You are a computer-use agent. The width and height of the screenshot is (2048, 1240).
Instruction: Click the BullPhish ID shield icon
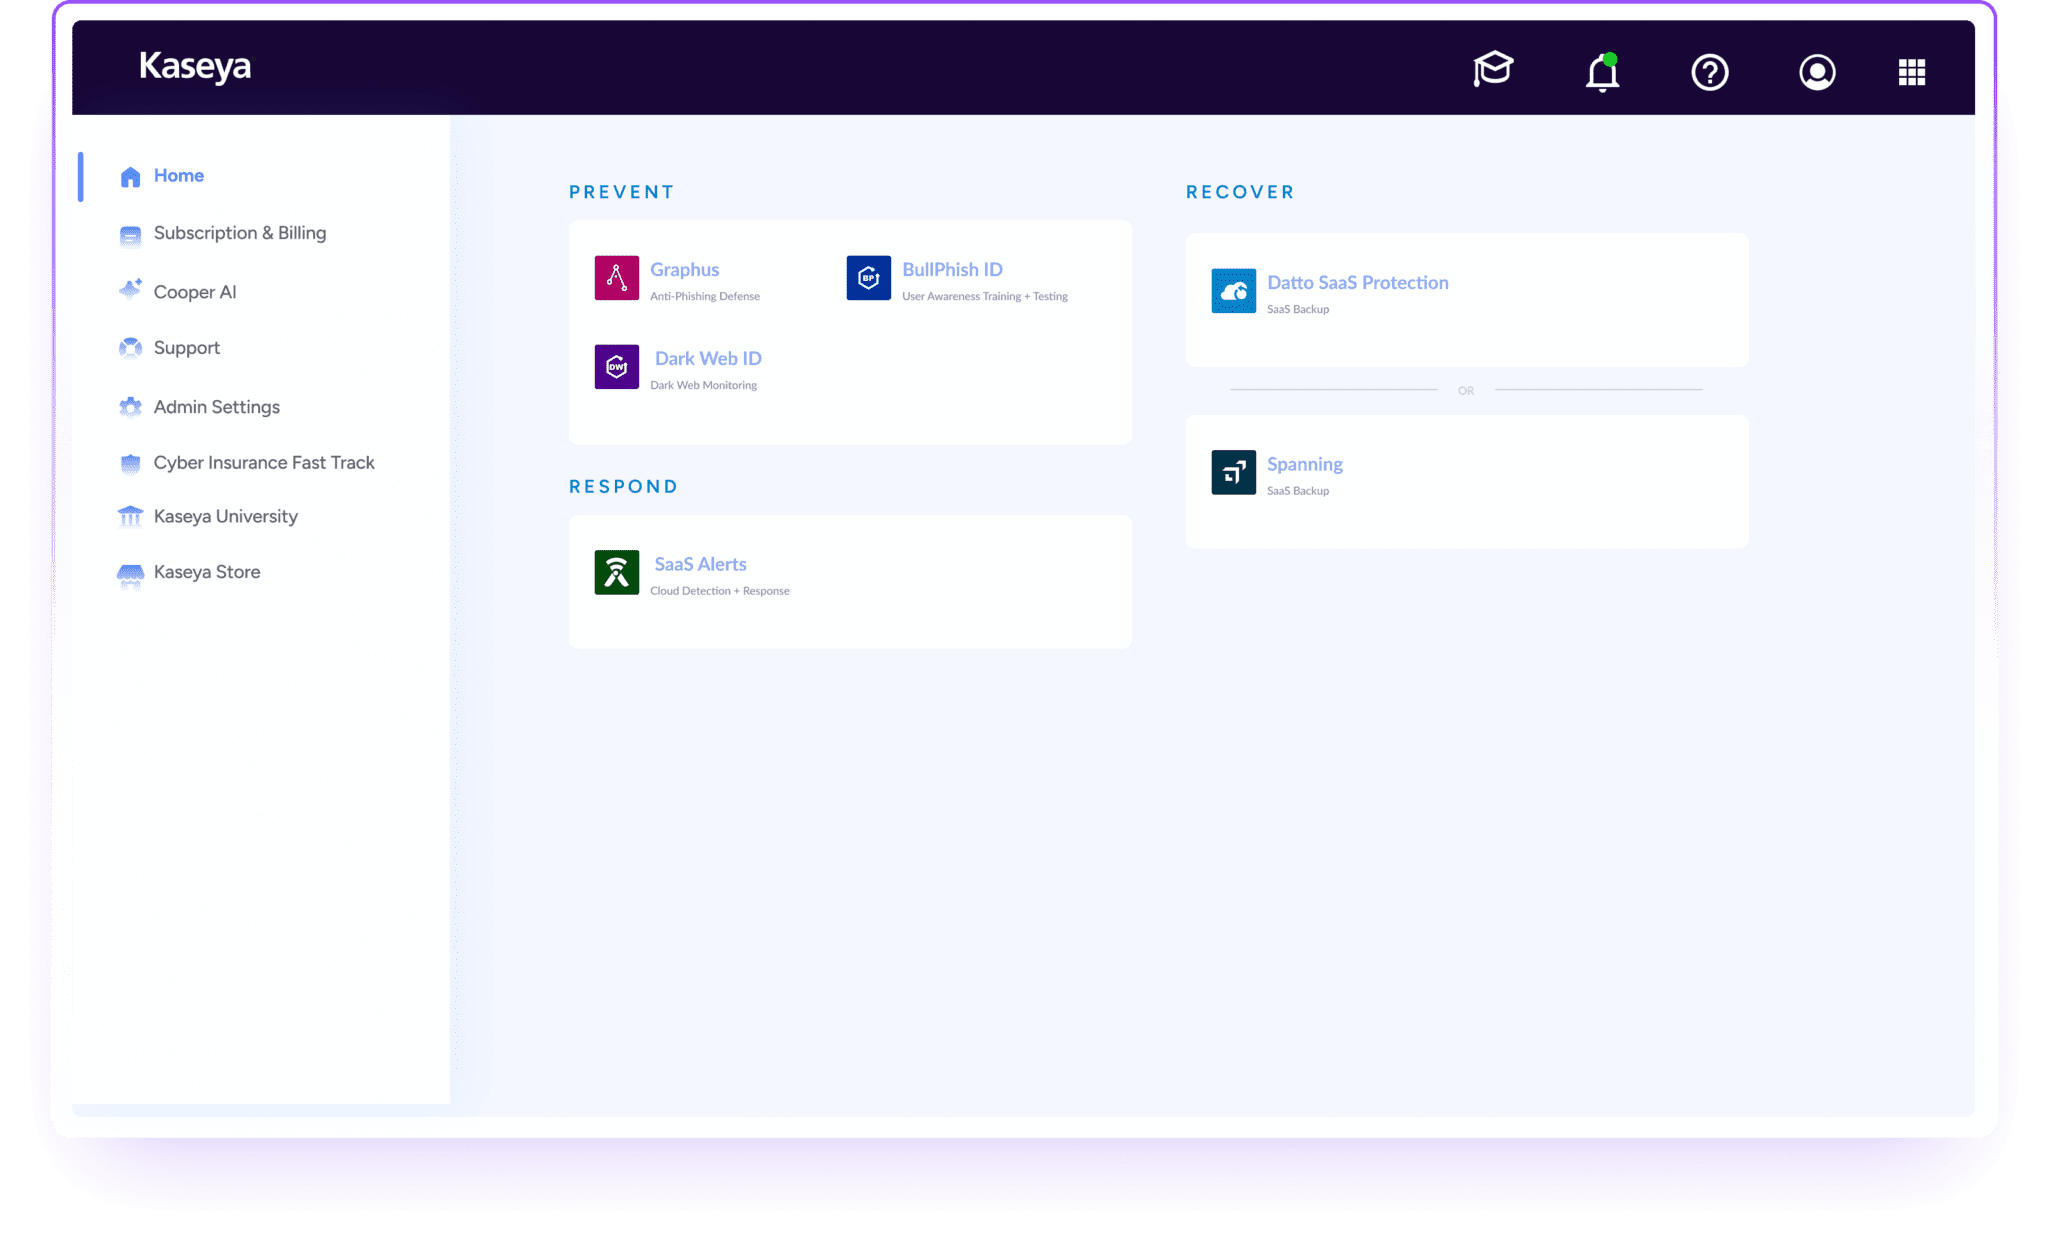coord(868,278)
